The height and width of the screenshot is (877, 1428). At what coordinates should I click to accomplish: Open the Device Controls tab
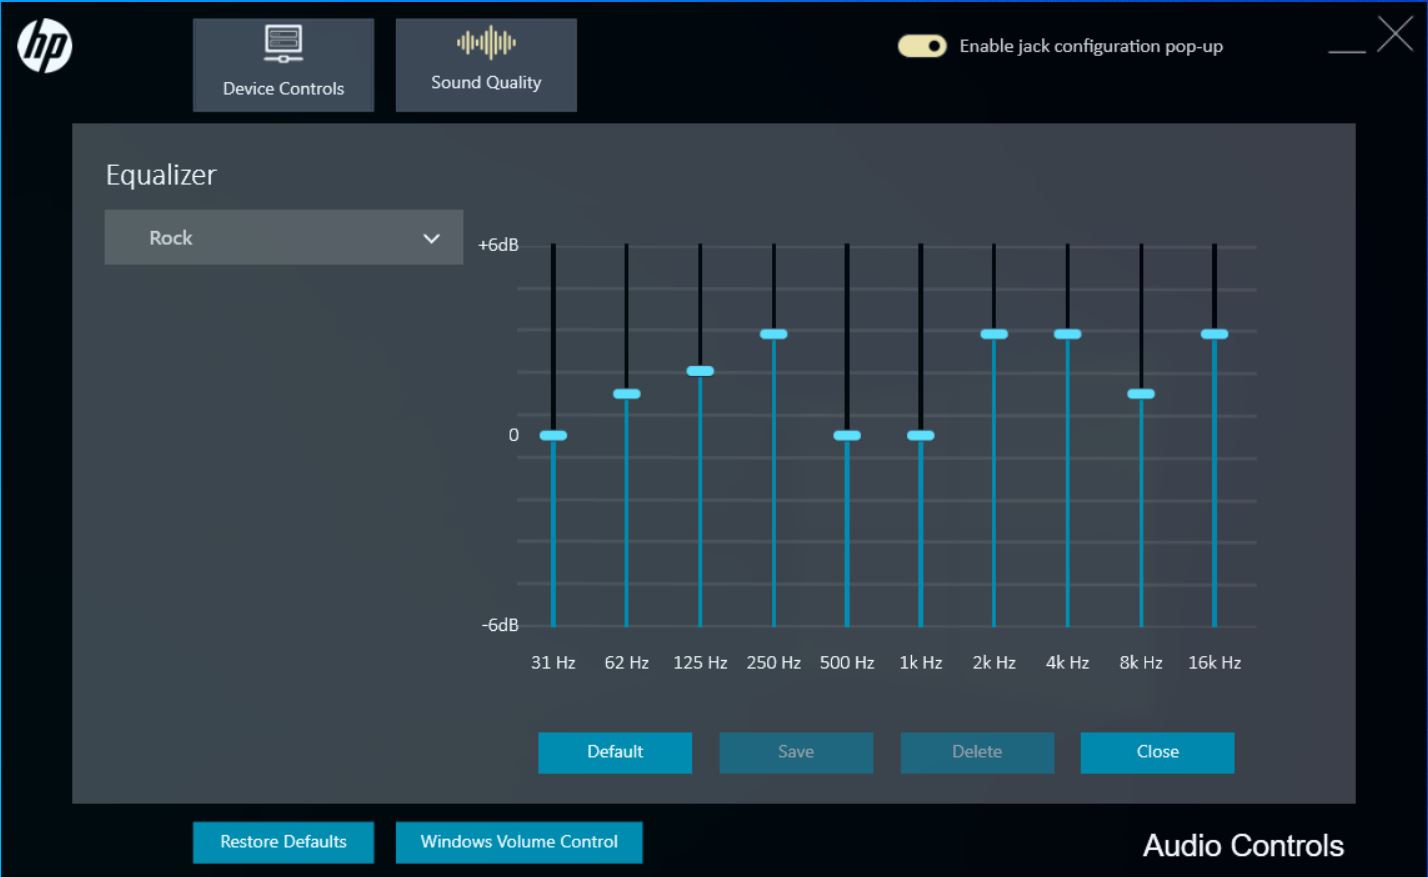(283, 65)
